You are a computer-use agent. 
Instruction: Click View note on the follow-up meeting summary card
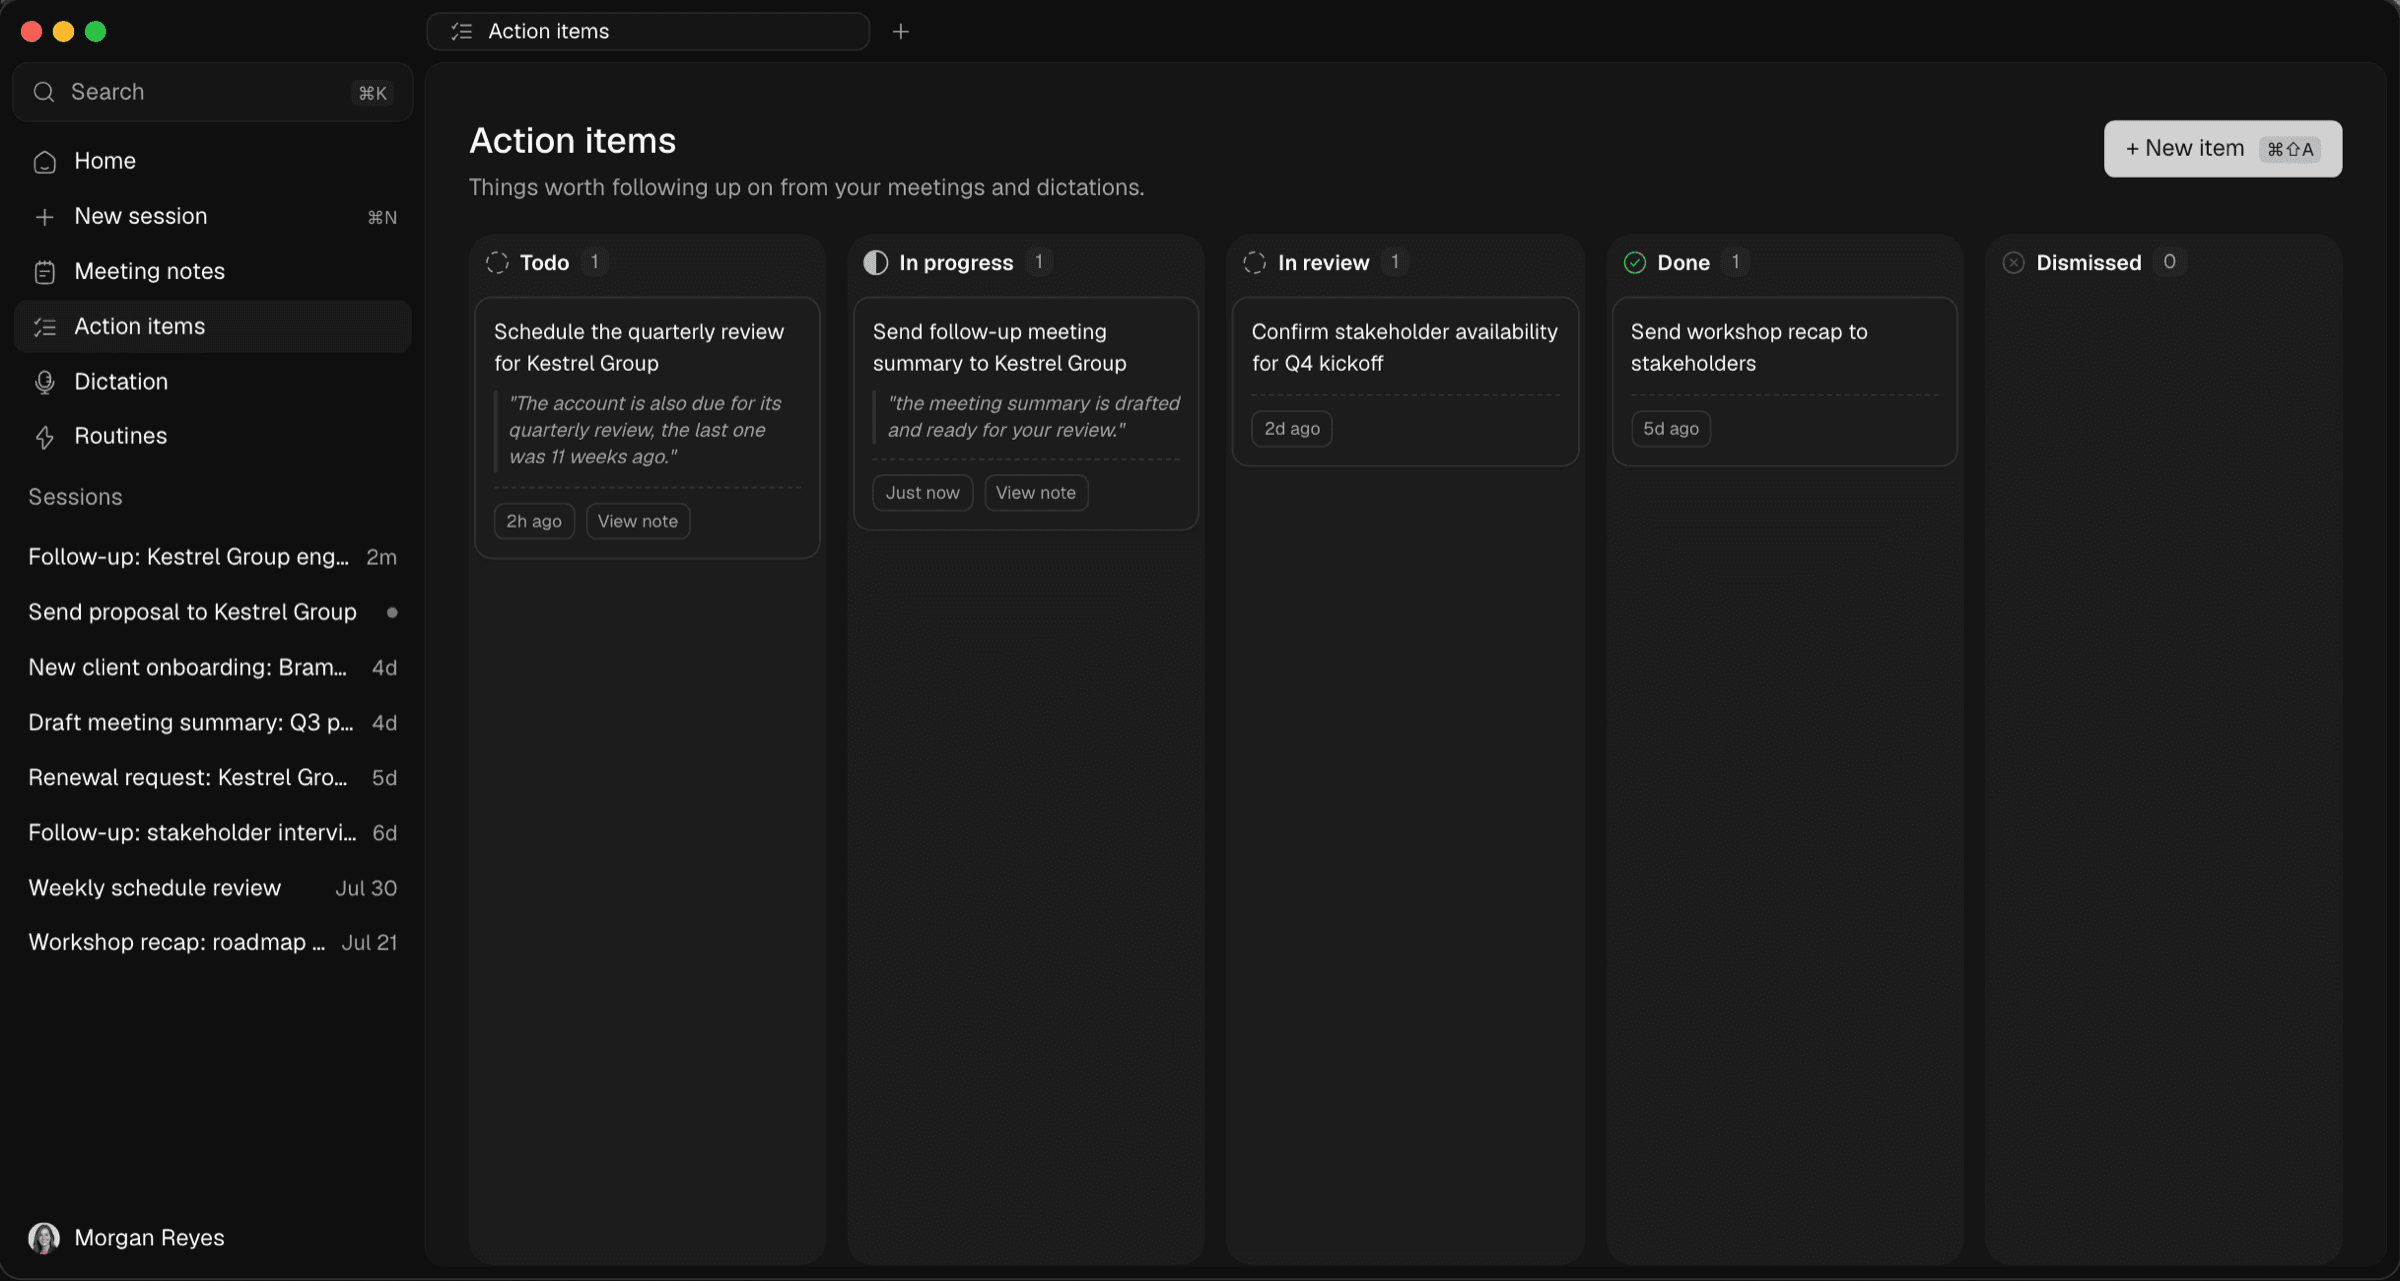[1036, 493]
